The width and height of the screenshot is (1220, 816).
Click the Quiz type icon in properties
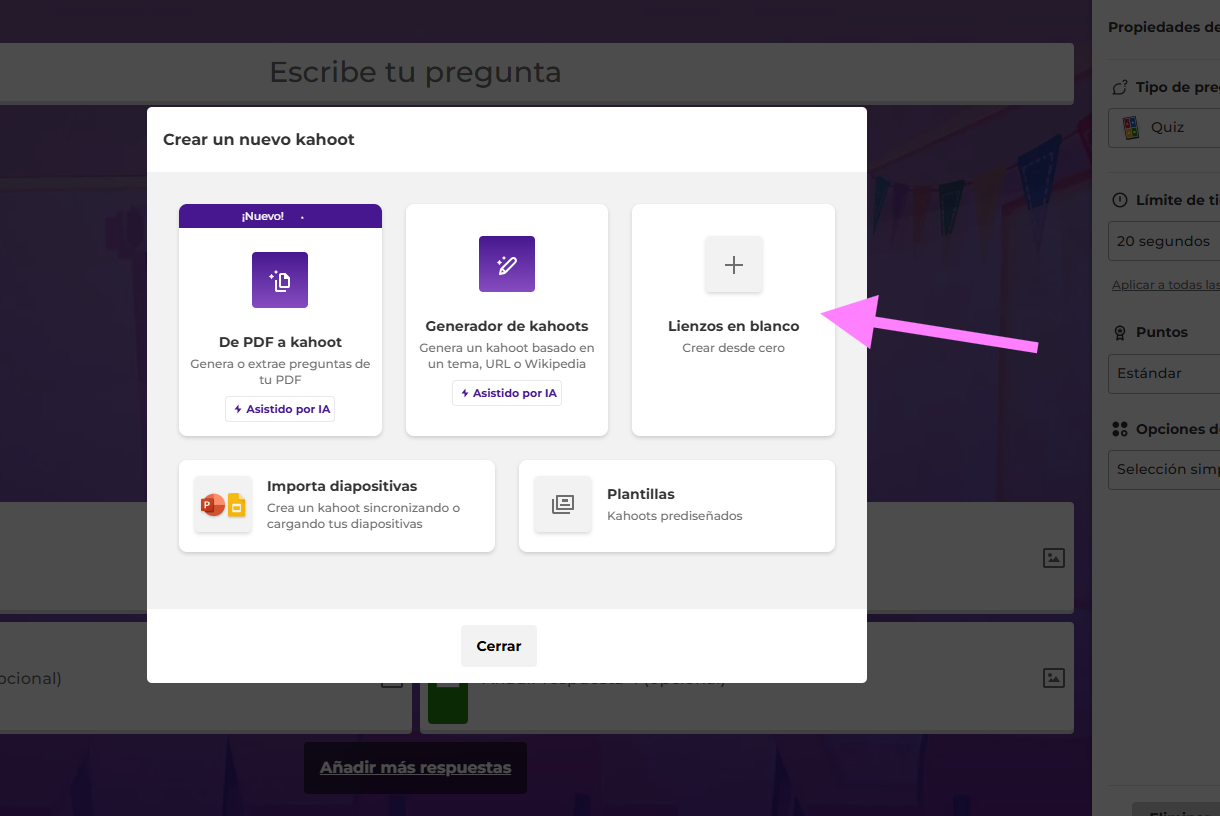tap(1130, 128)
